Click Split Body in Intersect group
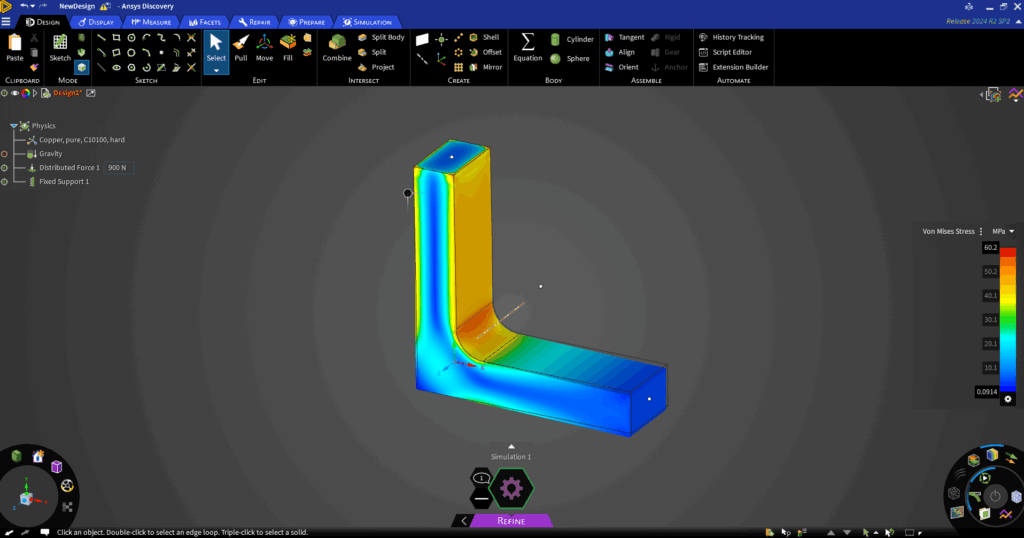1024x538 pixels. 381,37
